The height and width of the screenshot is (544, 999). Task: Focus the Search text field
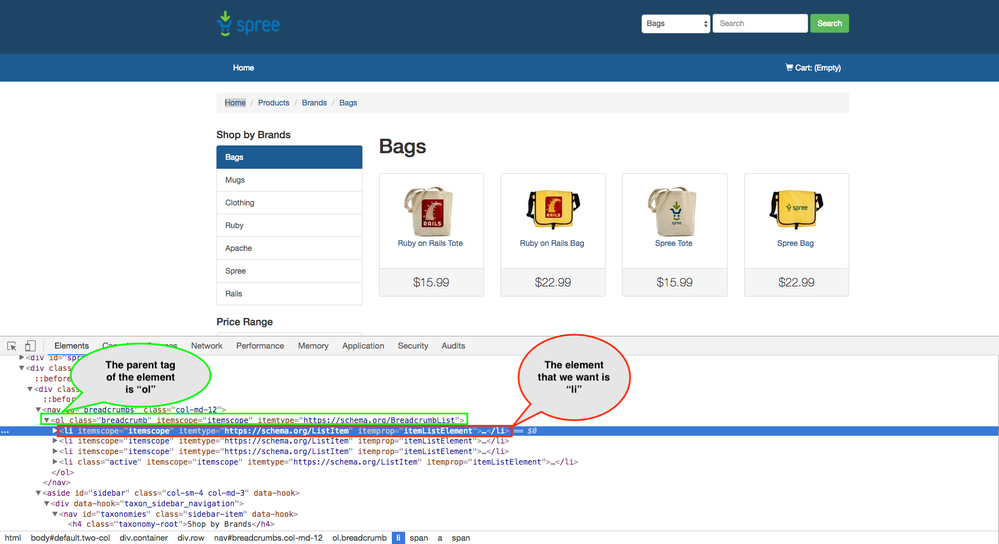click(760, 24)
